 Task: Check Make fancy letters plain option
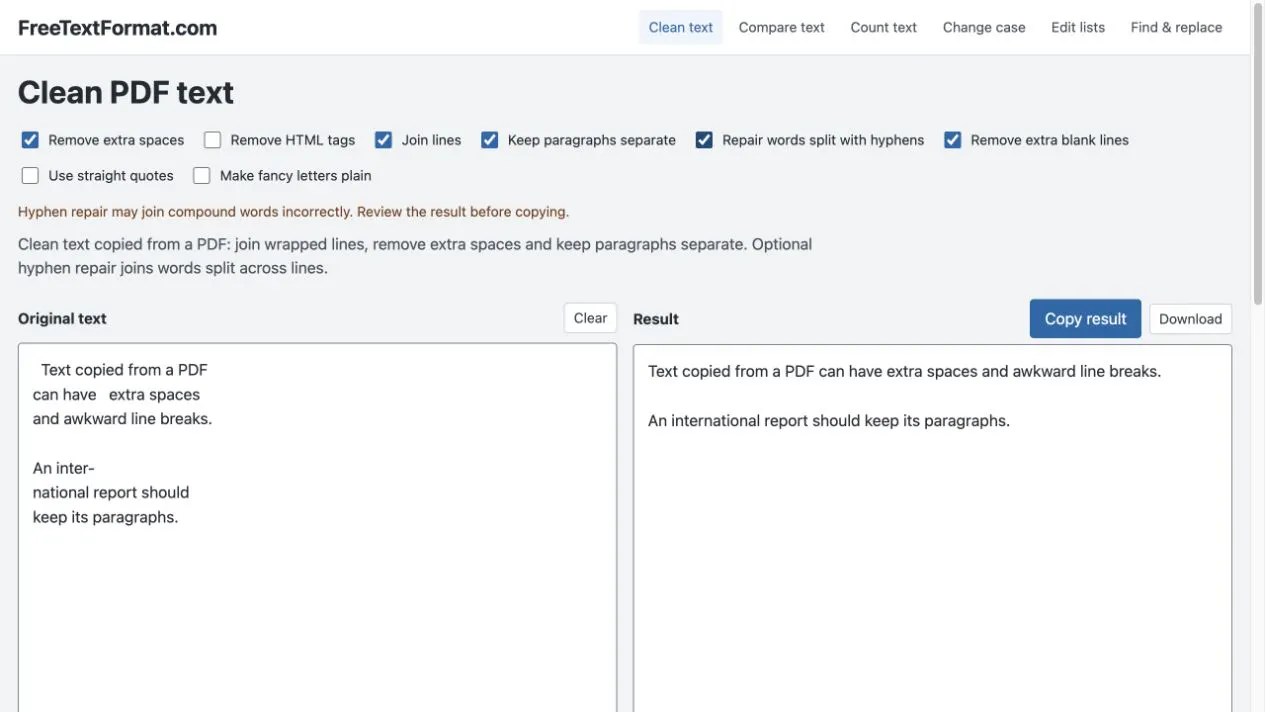pos(202,176)
